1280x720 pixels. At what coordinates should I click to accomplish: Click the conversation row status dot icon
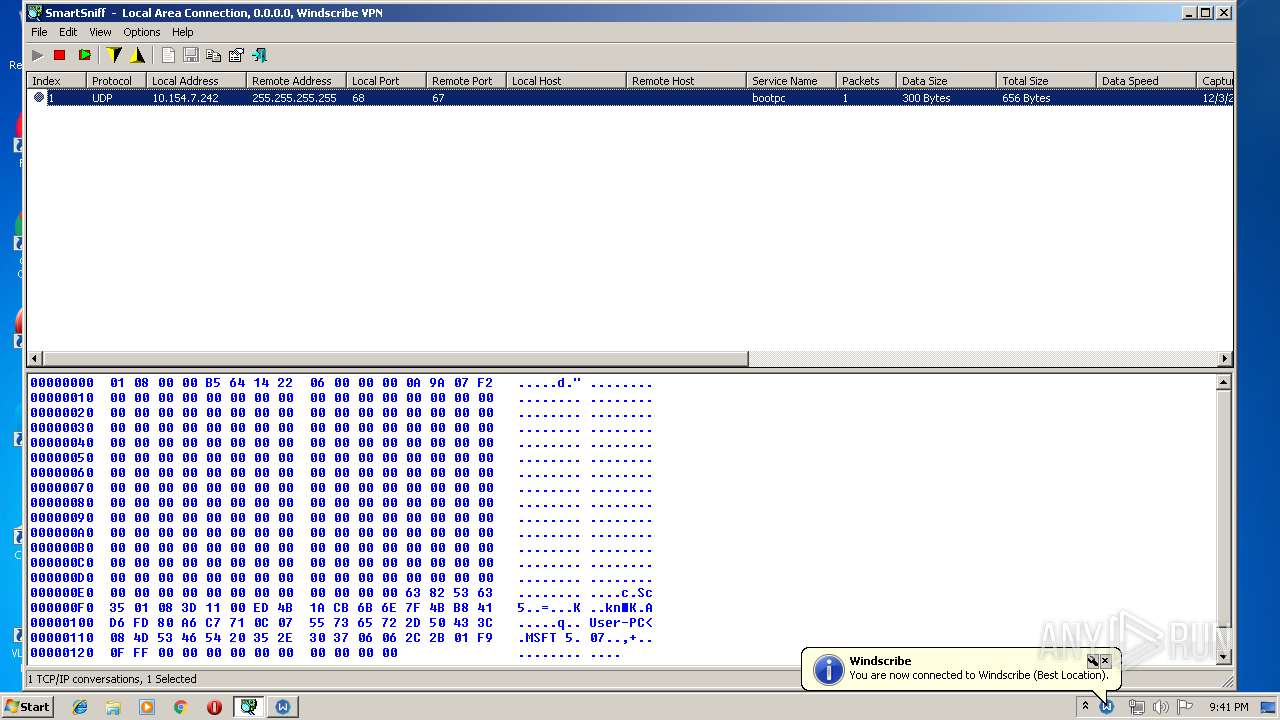pyautogui.click(x=39, y=97)
